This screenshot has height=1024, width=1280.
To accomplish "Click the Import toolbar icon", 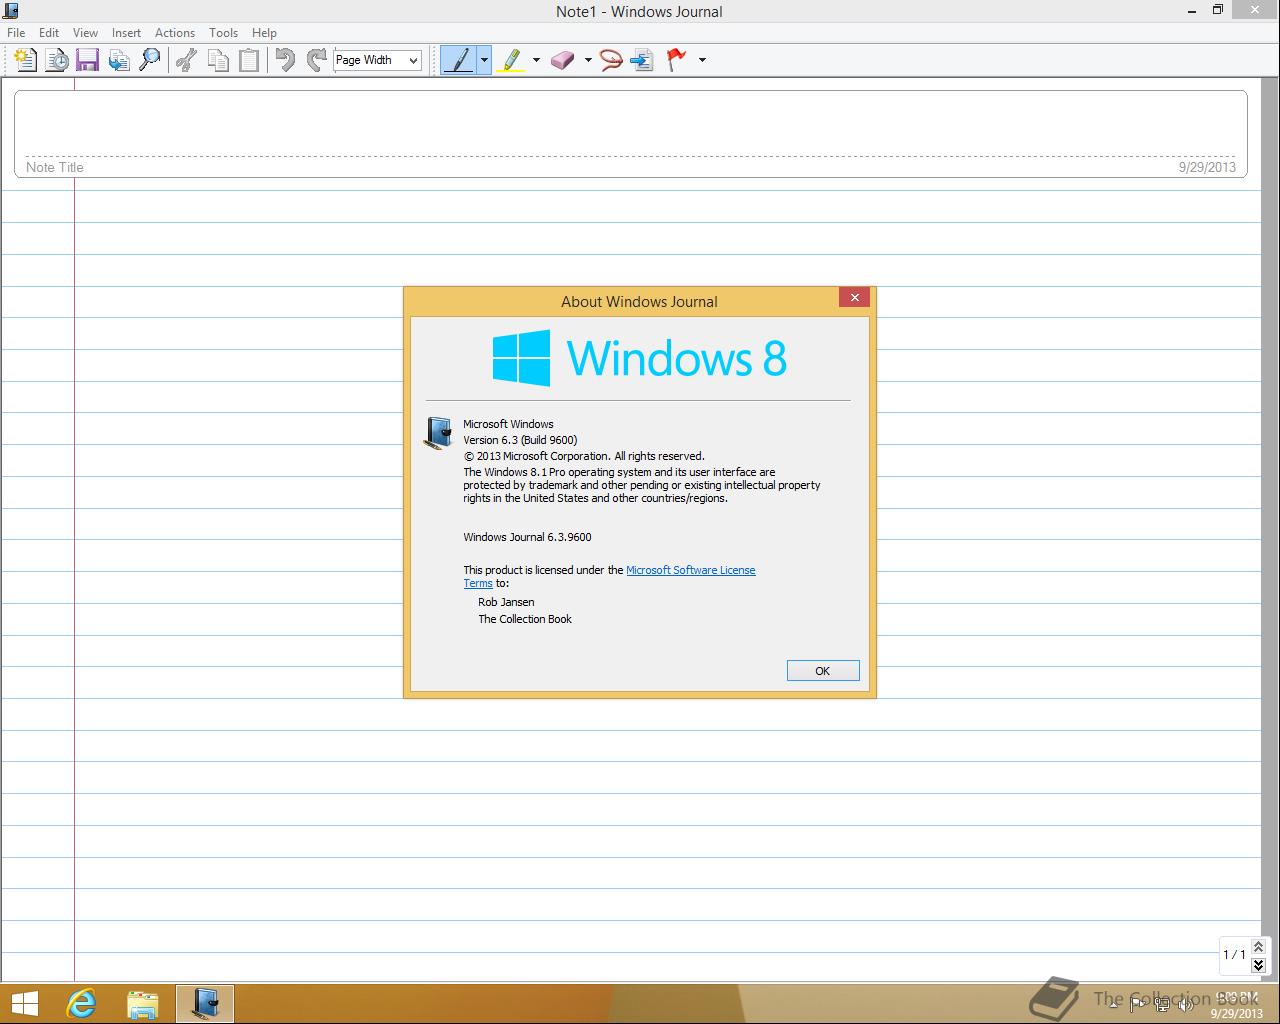I will pos(119,60).
